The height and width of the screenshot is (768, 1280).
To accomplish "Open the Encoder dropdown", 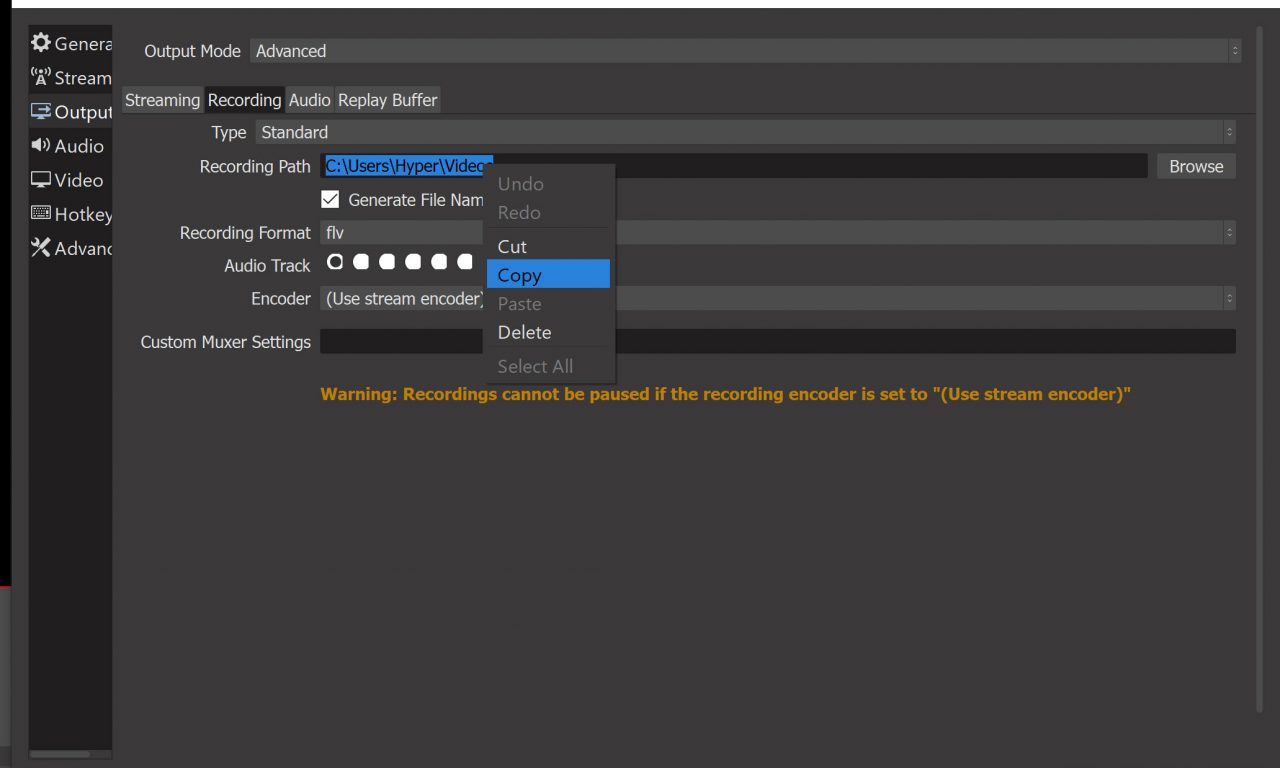I will 920,299.
